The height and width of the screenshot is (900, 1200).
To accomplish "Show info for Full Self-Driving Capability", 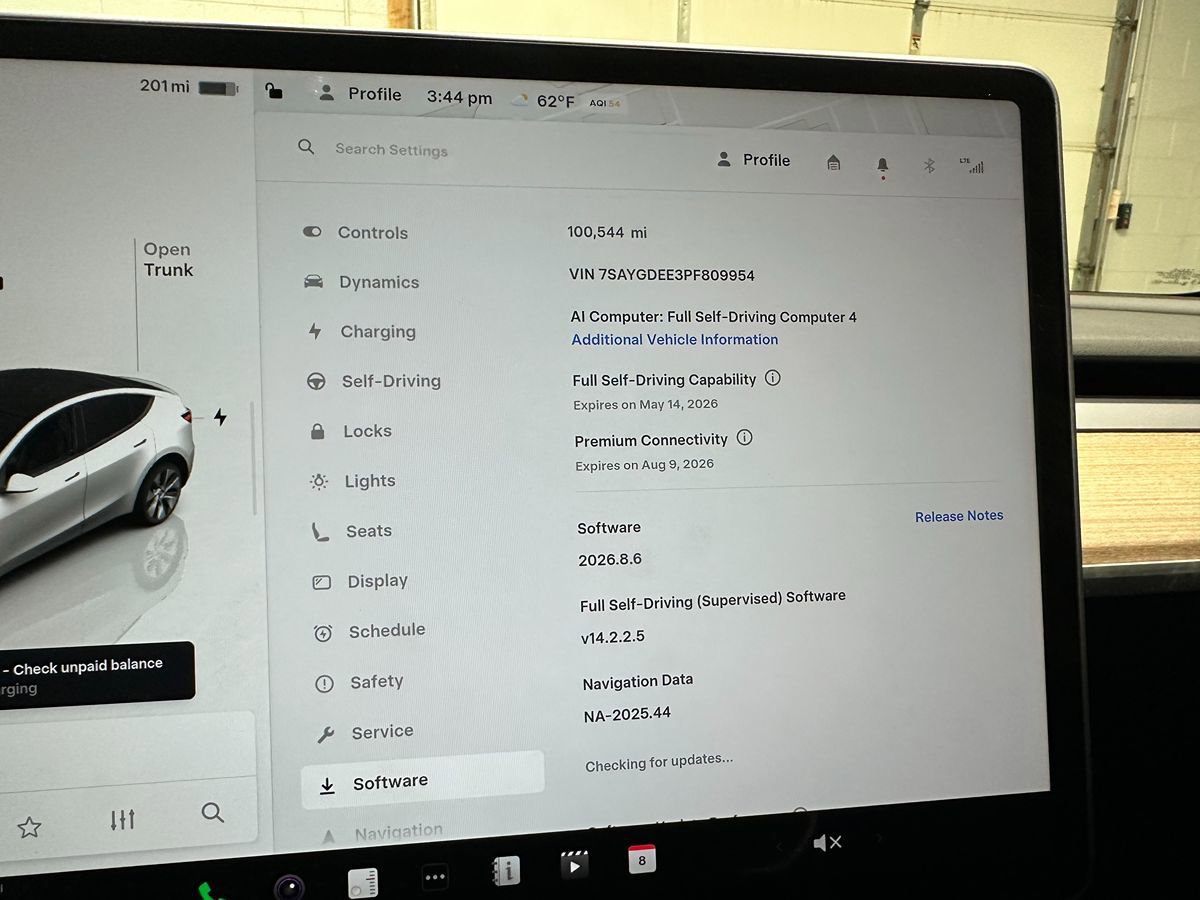I will [772, 378].
